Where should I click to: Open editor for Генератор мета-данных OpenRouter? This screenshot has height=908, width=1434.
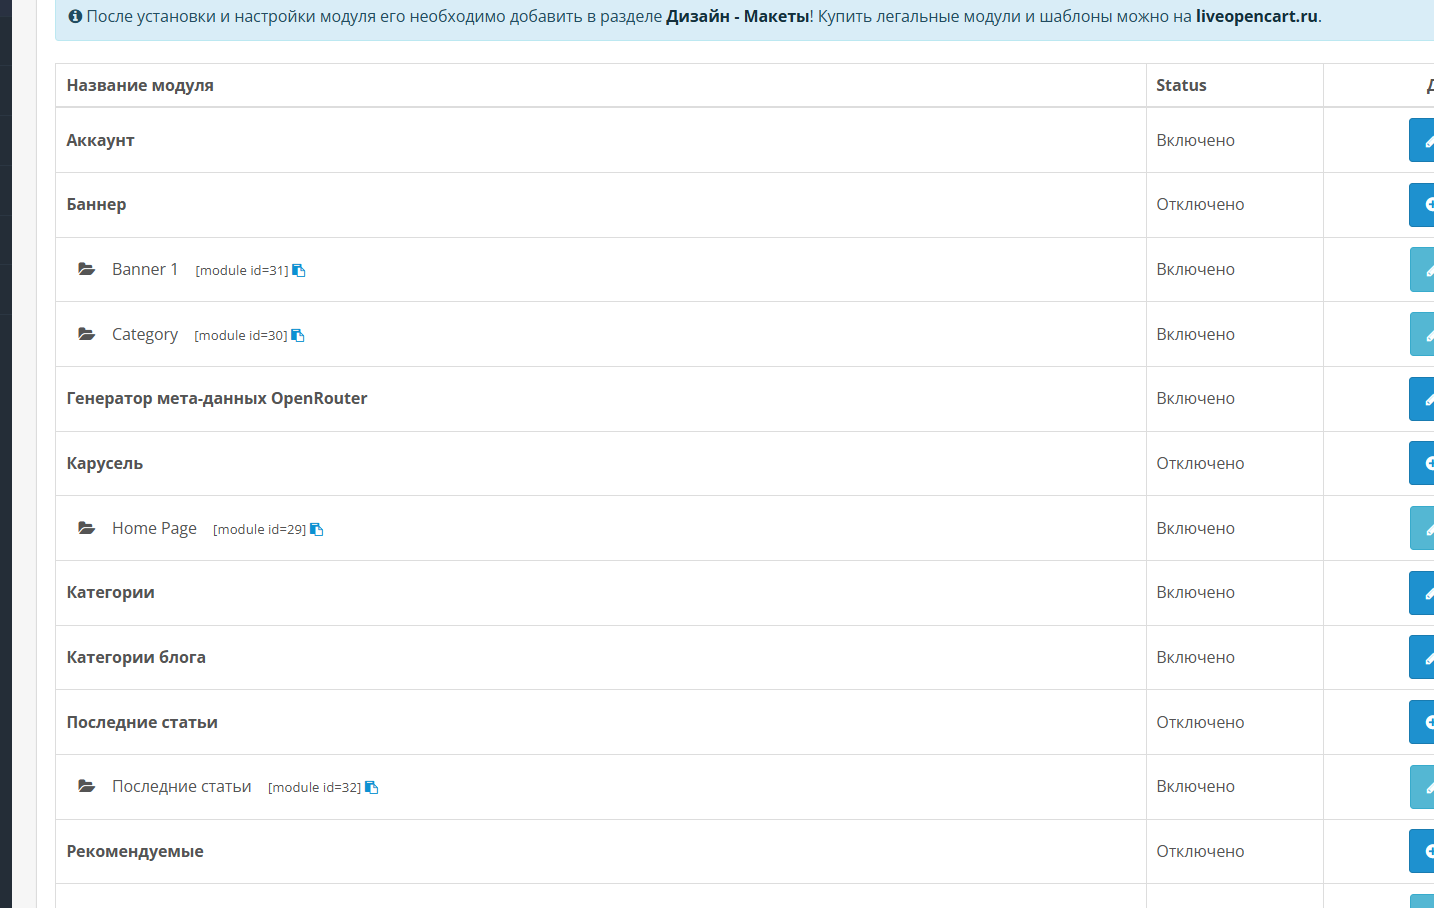click(x=1422, y=398)
